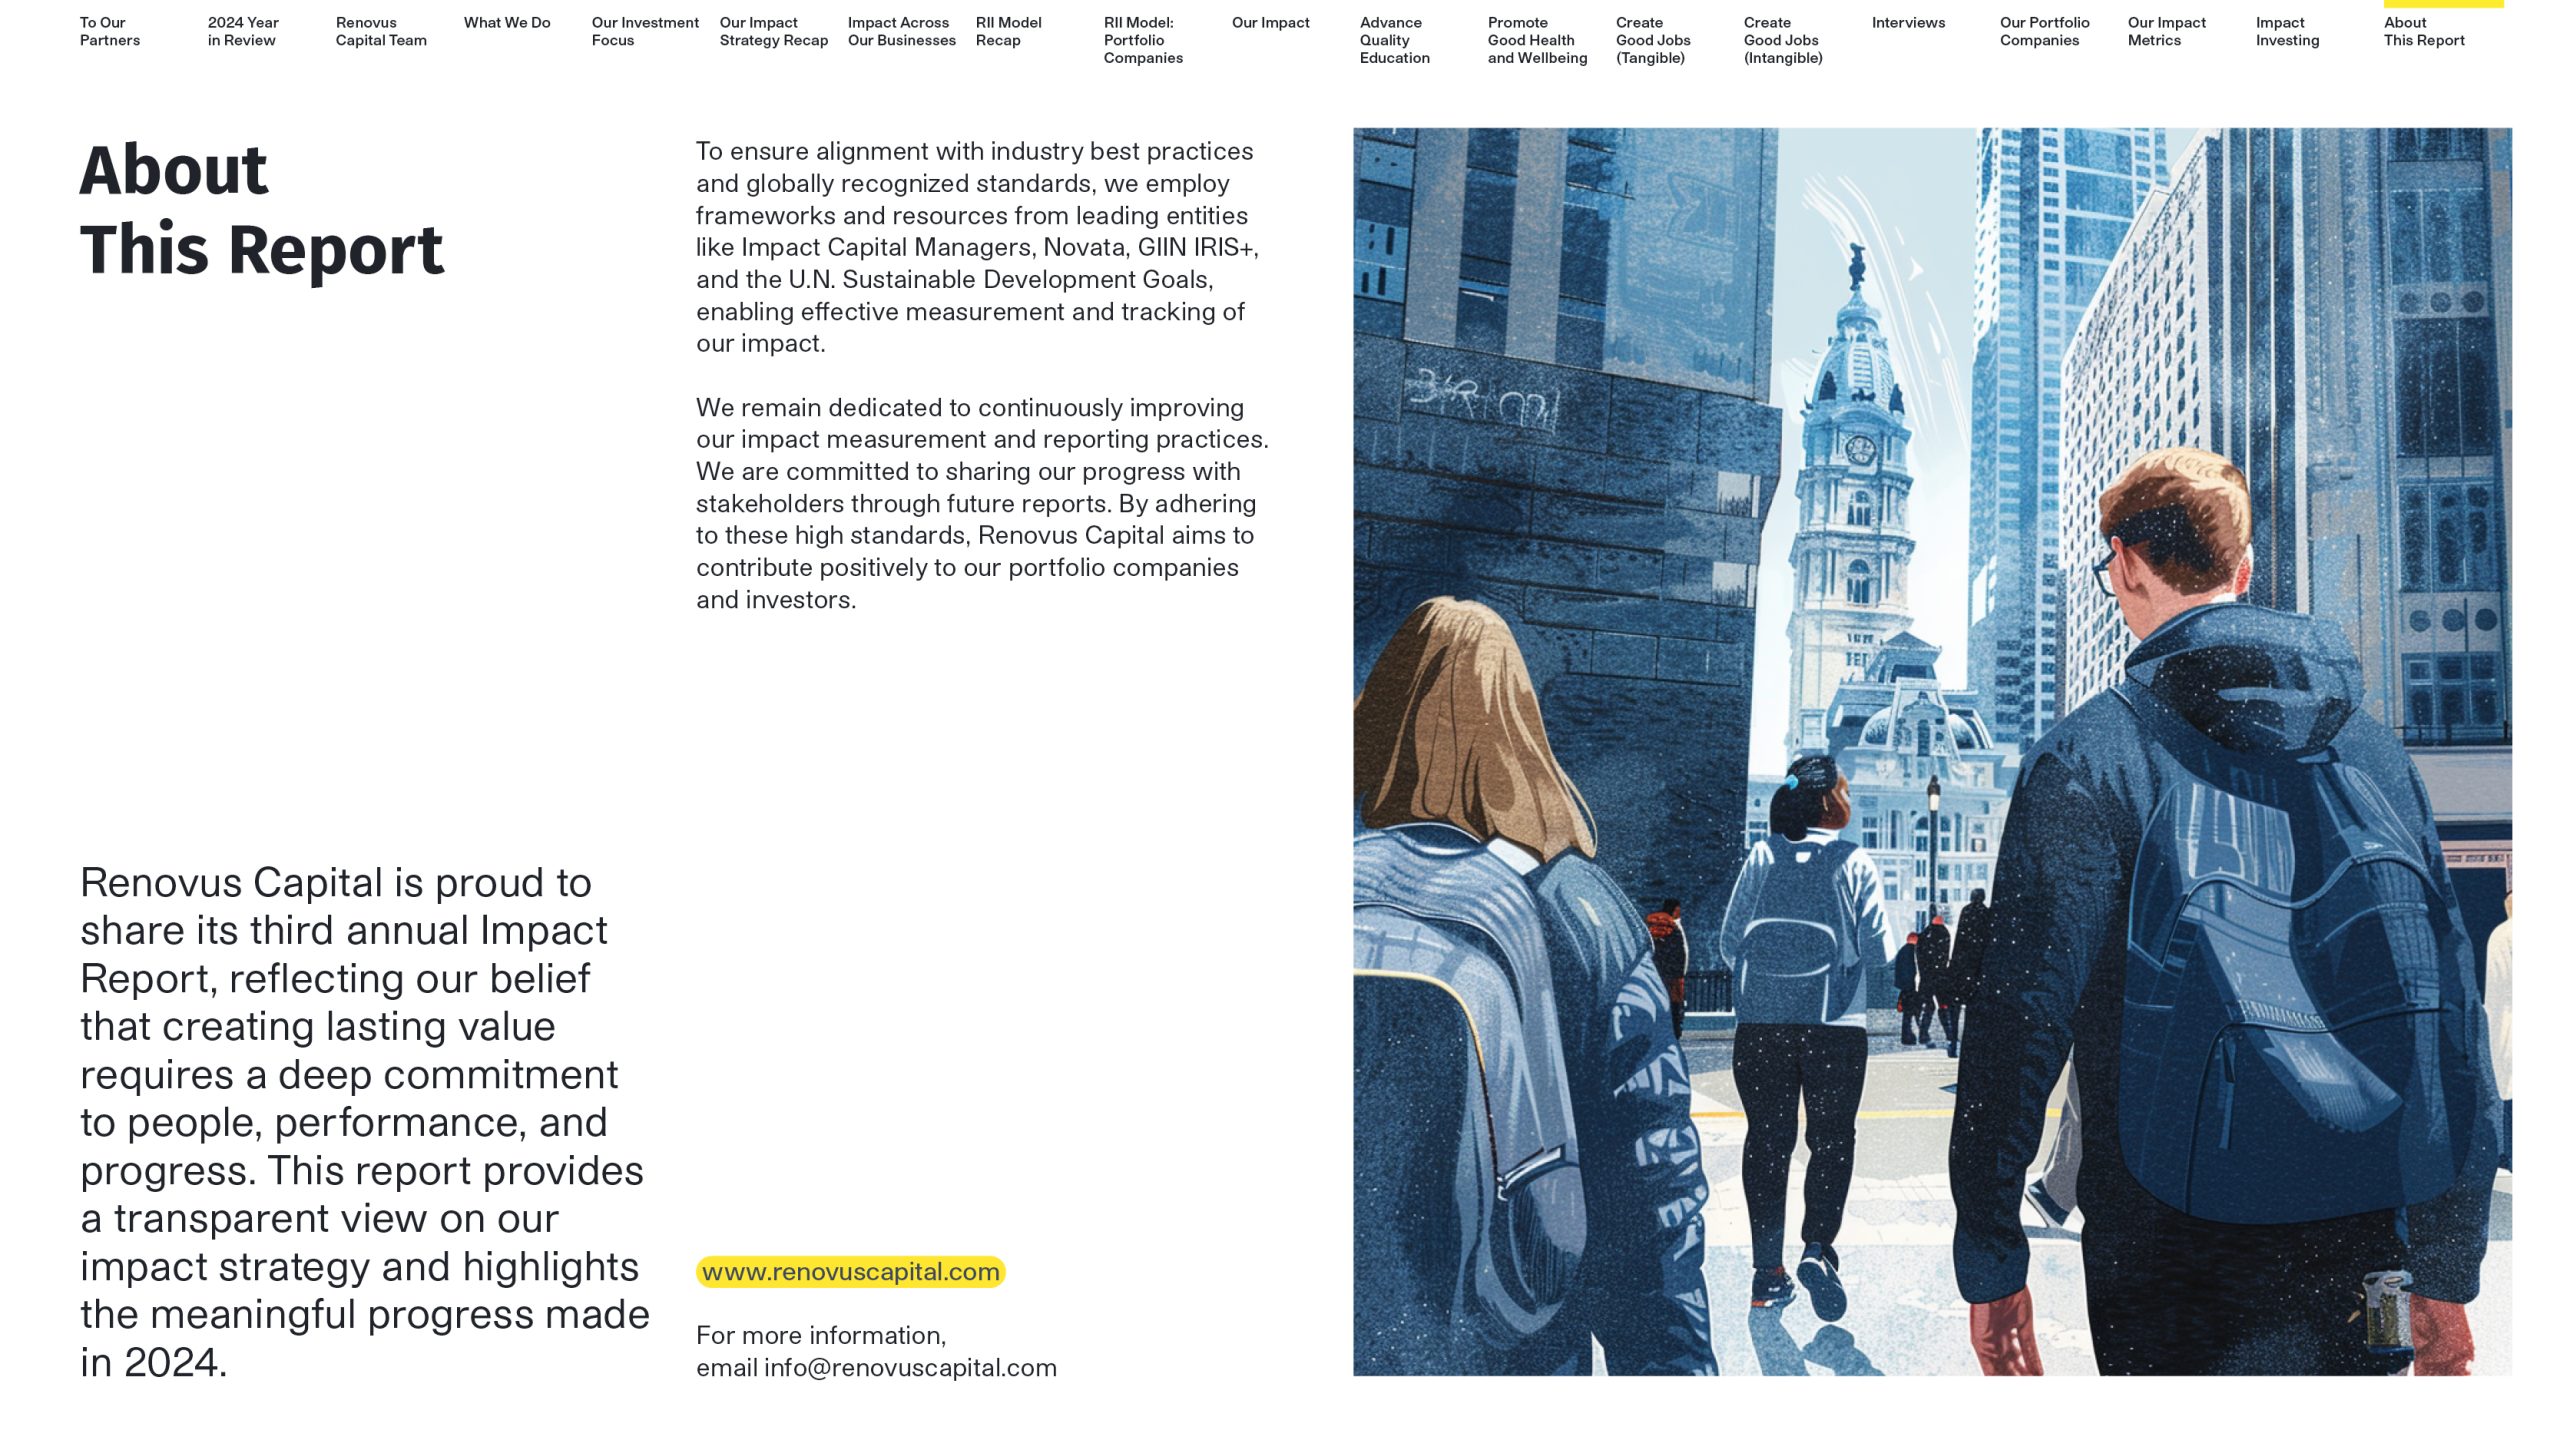Screen dimensions: 2560x1440
Task: Open Our Portfolio Companies section
Action: coord(2045,32)
